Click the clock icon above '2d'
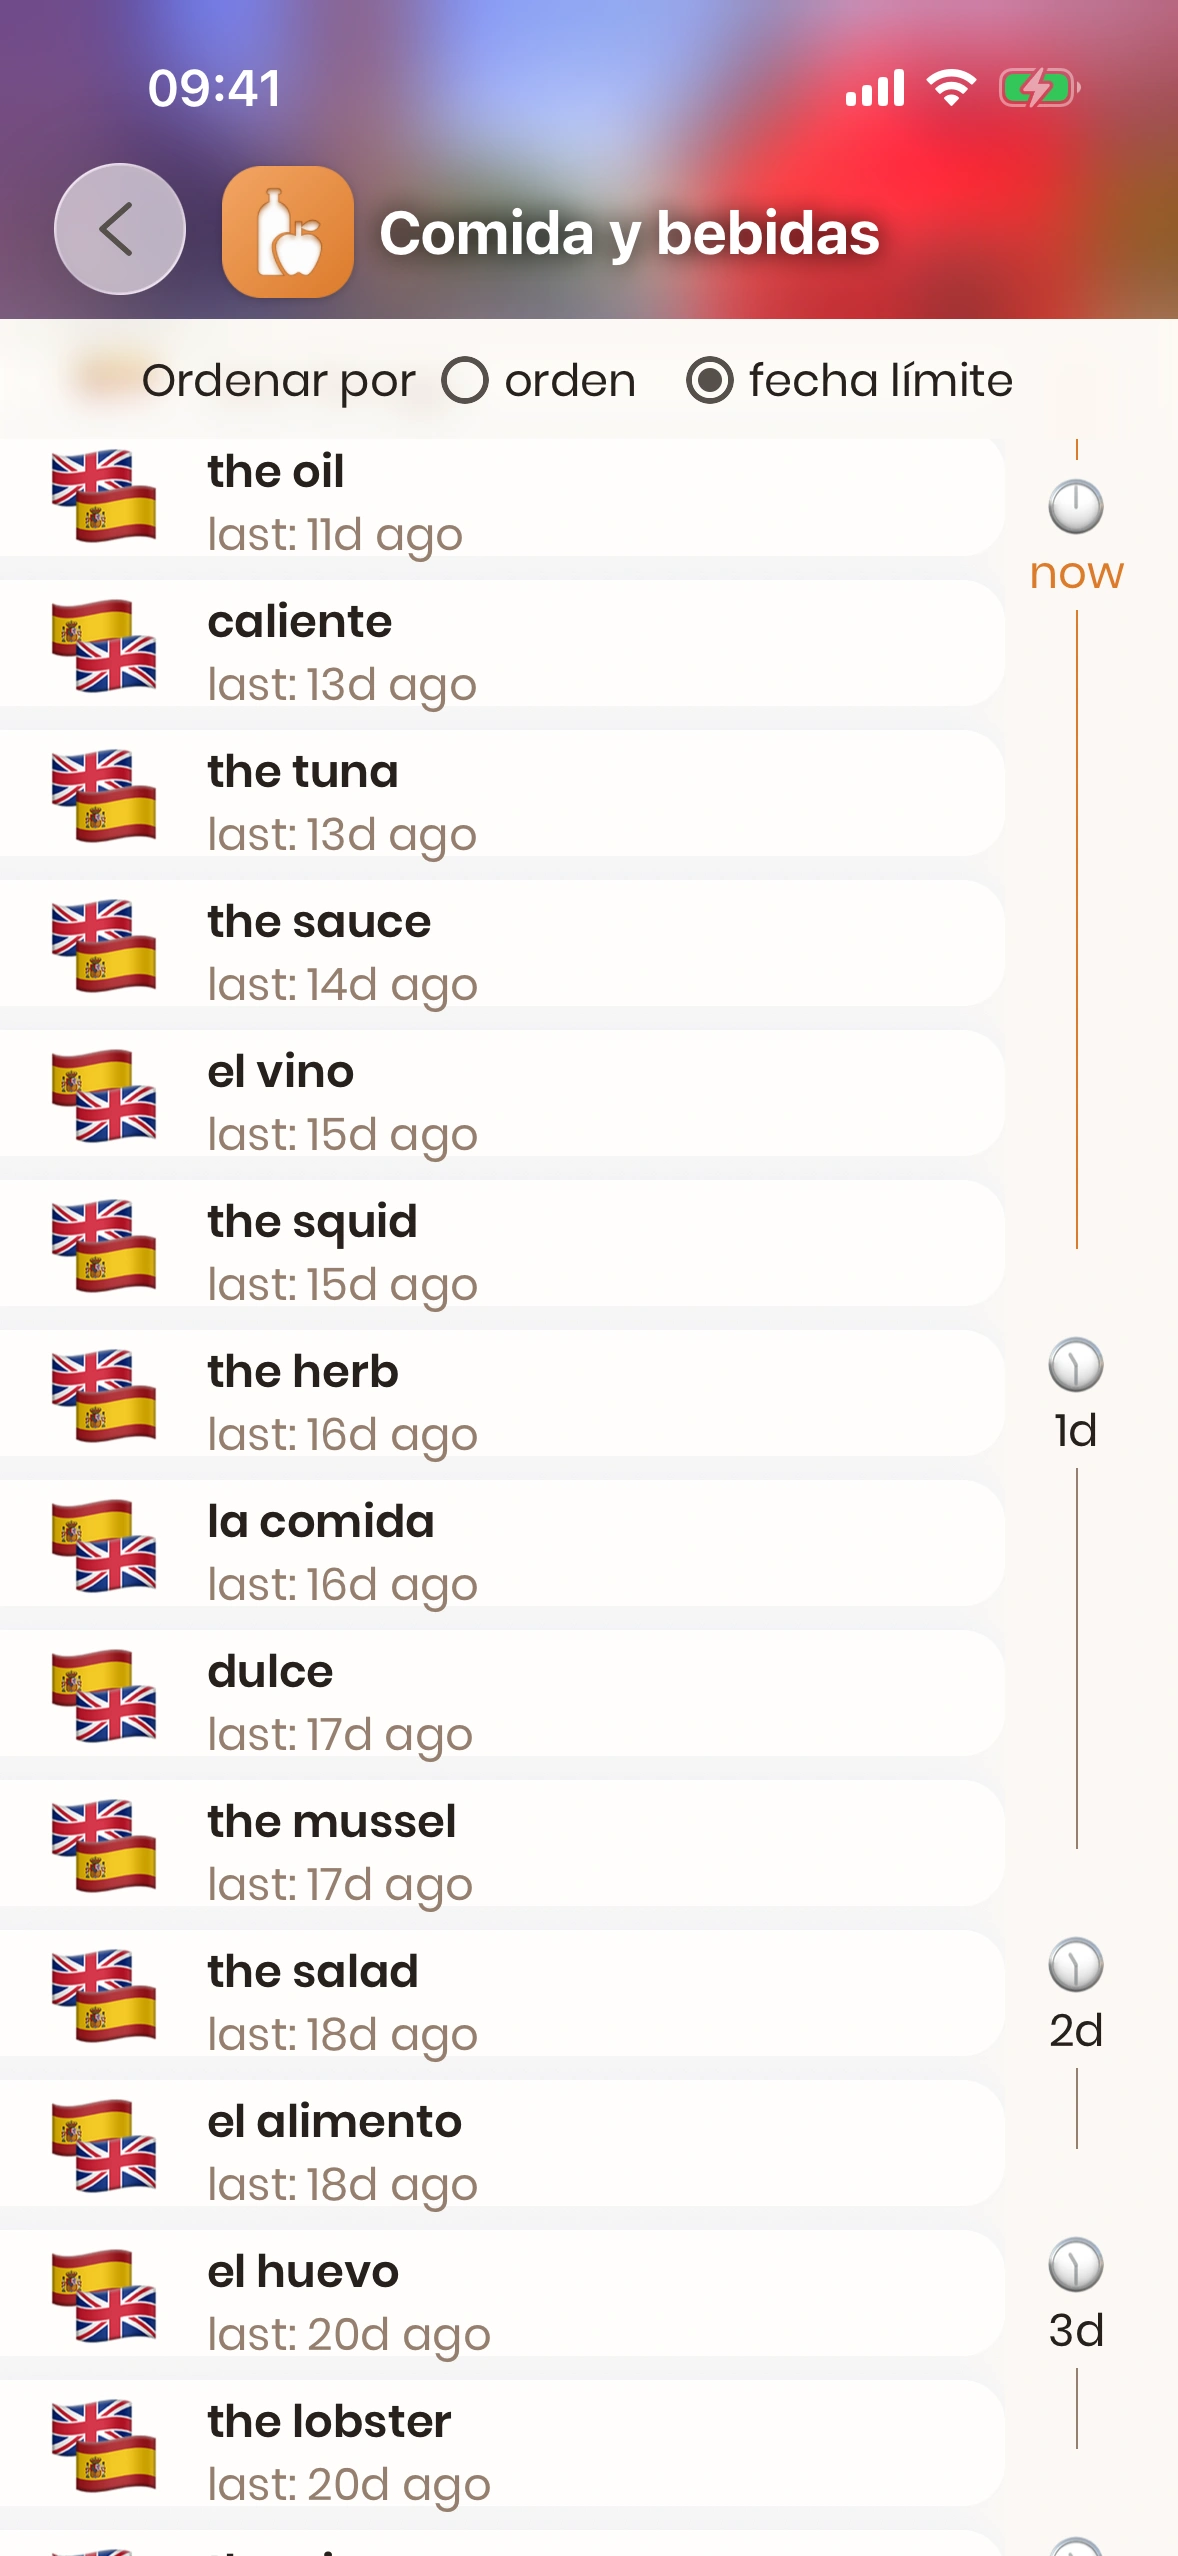Image resolution: width=1178 pixels, height=2556 pixels. 1076,1965
